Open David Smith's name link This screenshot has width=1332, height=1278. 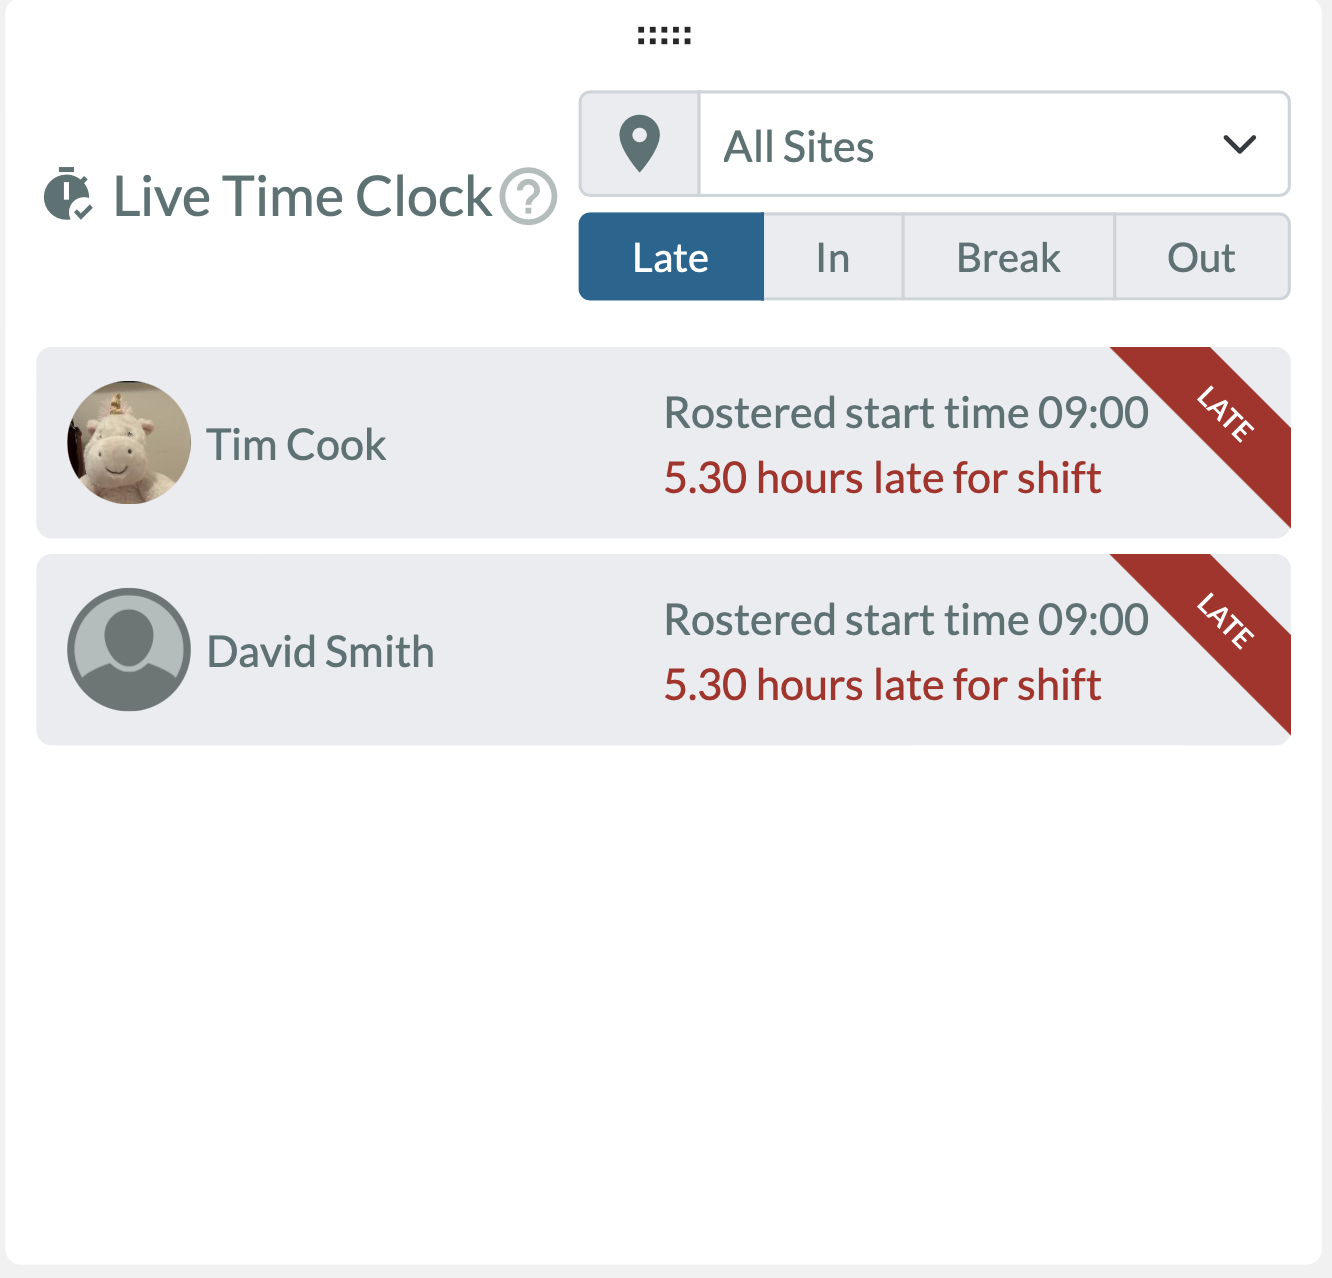(320, 652)
